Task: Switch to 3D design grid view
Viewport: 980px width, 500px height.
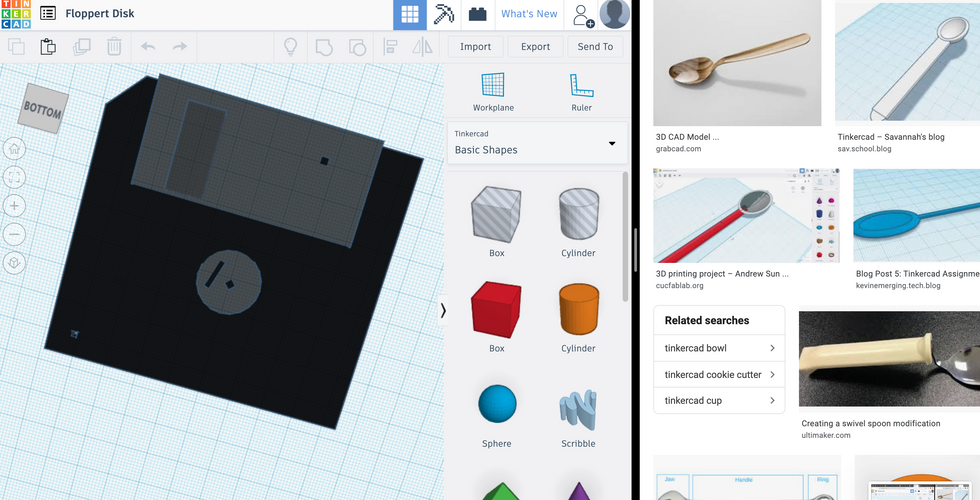Action: (x=410, y=14)
